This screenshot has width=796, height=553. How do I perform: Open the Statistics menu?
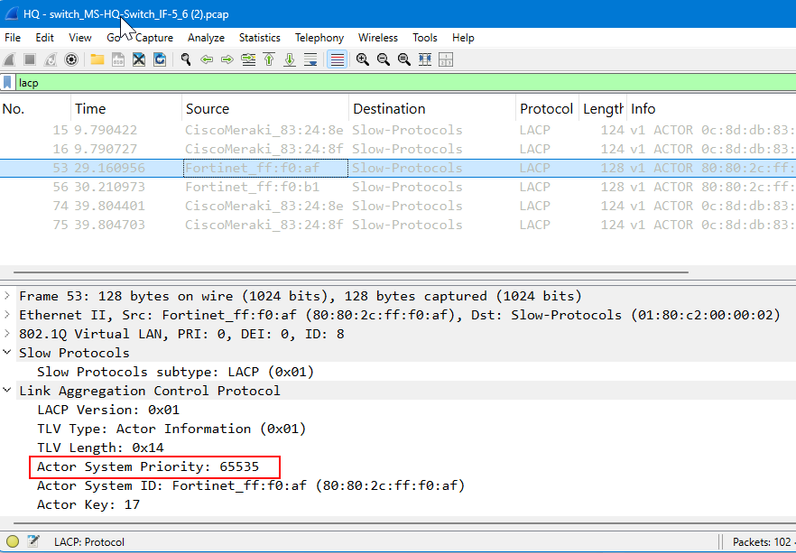click(x=259, y=38)
